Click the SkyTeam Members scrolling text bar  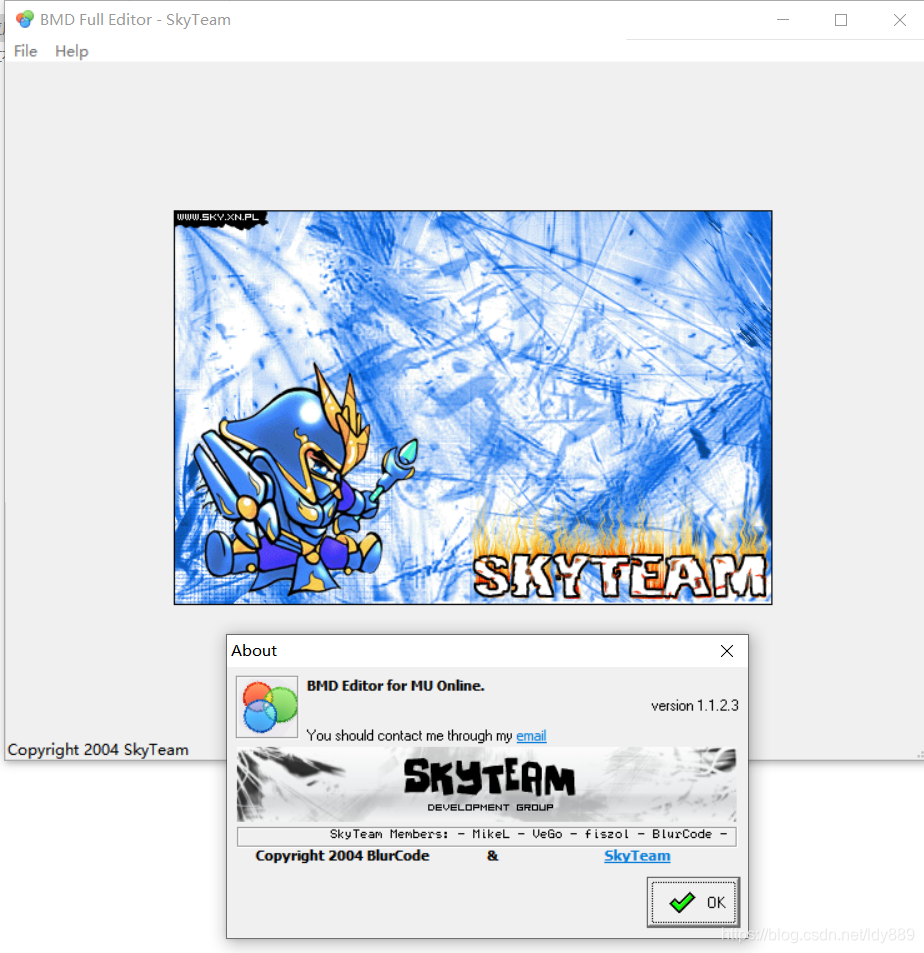click(x=486, y=836)
